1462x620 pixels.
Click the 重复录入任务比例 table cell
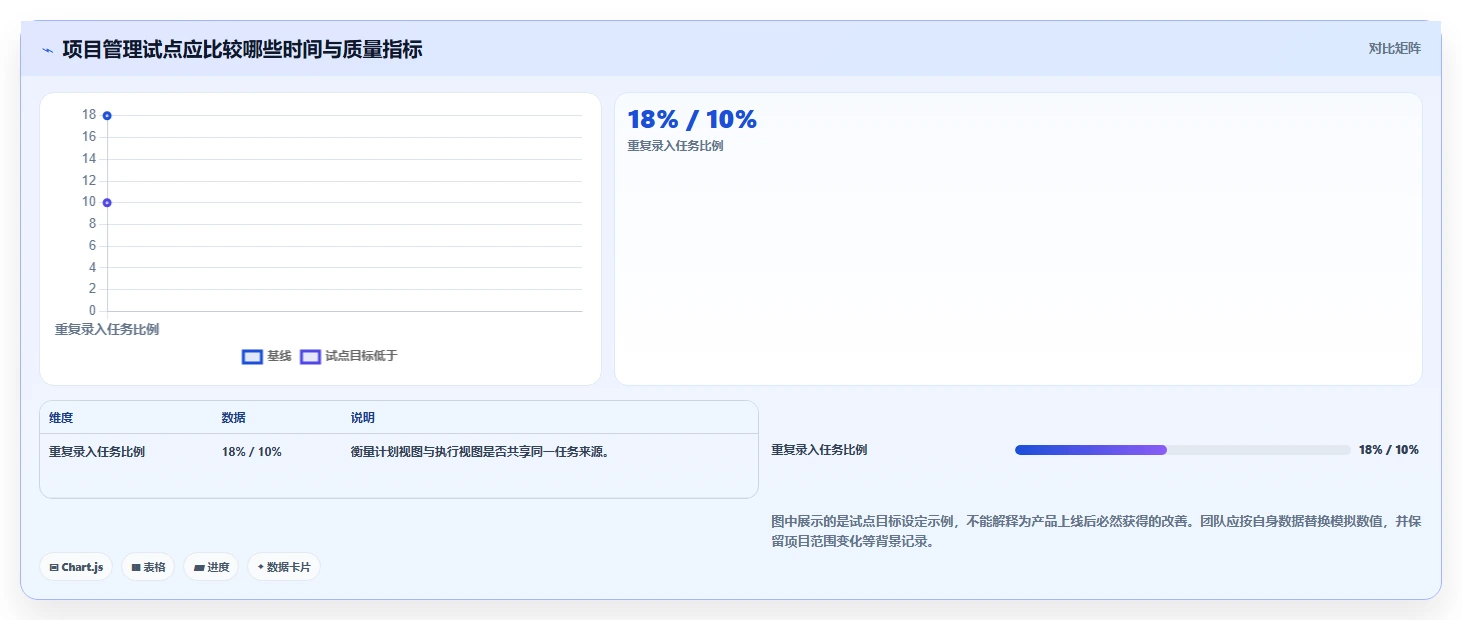click(97, 452)
